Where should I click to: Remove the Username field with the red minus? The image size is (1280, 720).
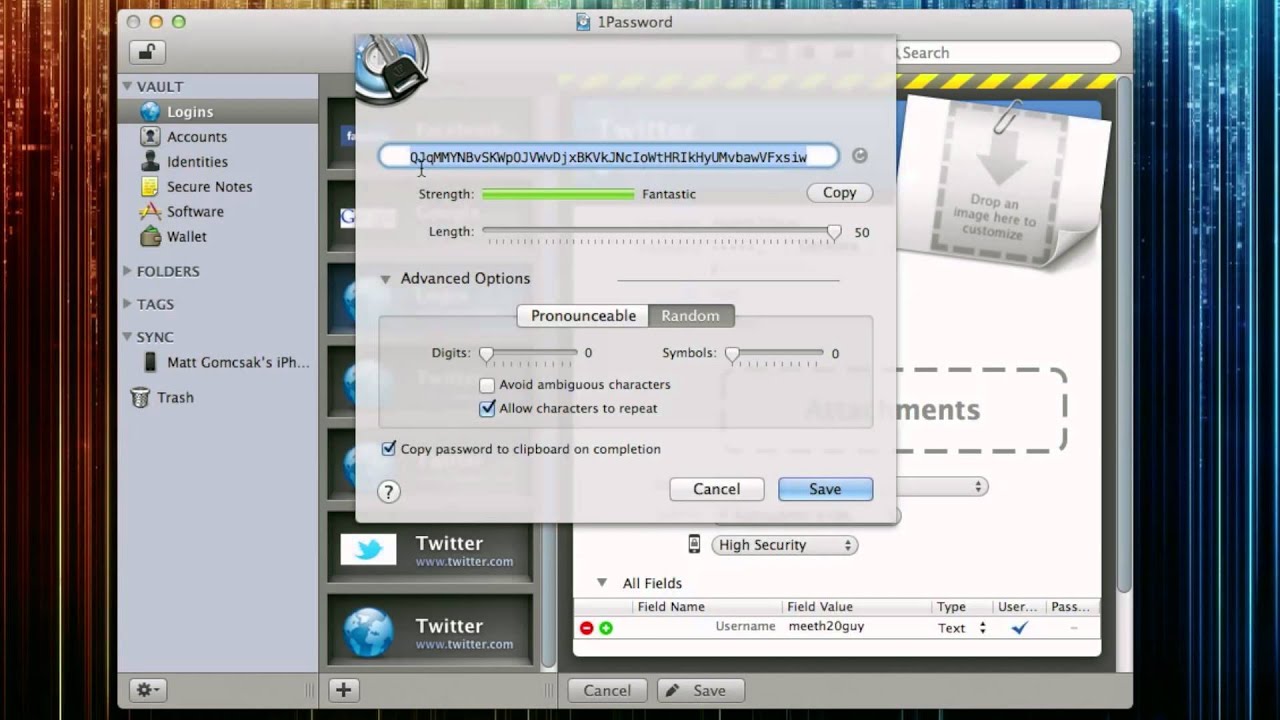[586, 628]
